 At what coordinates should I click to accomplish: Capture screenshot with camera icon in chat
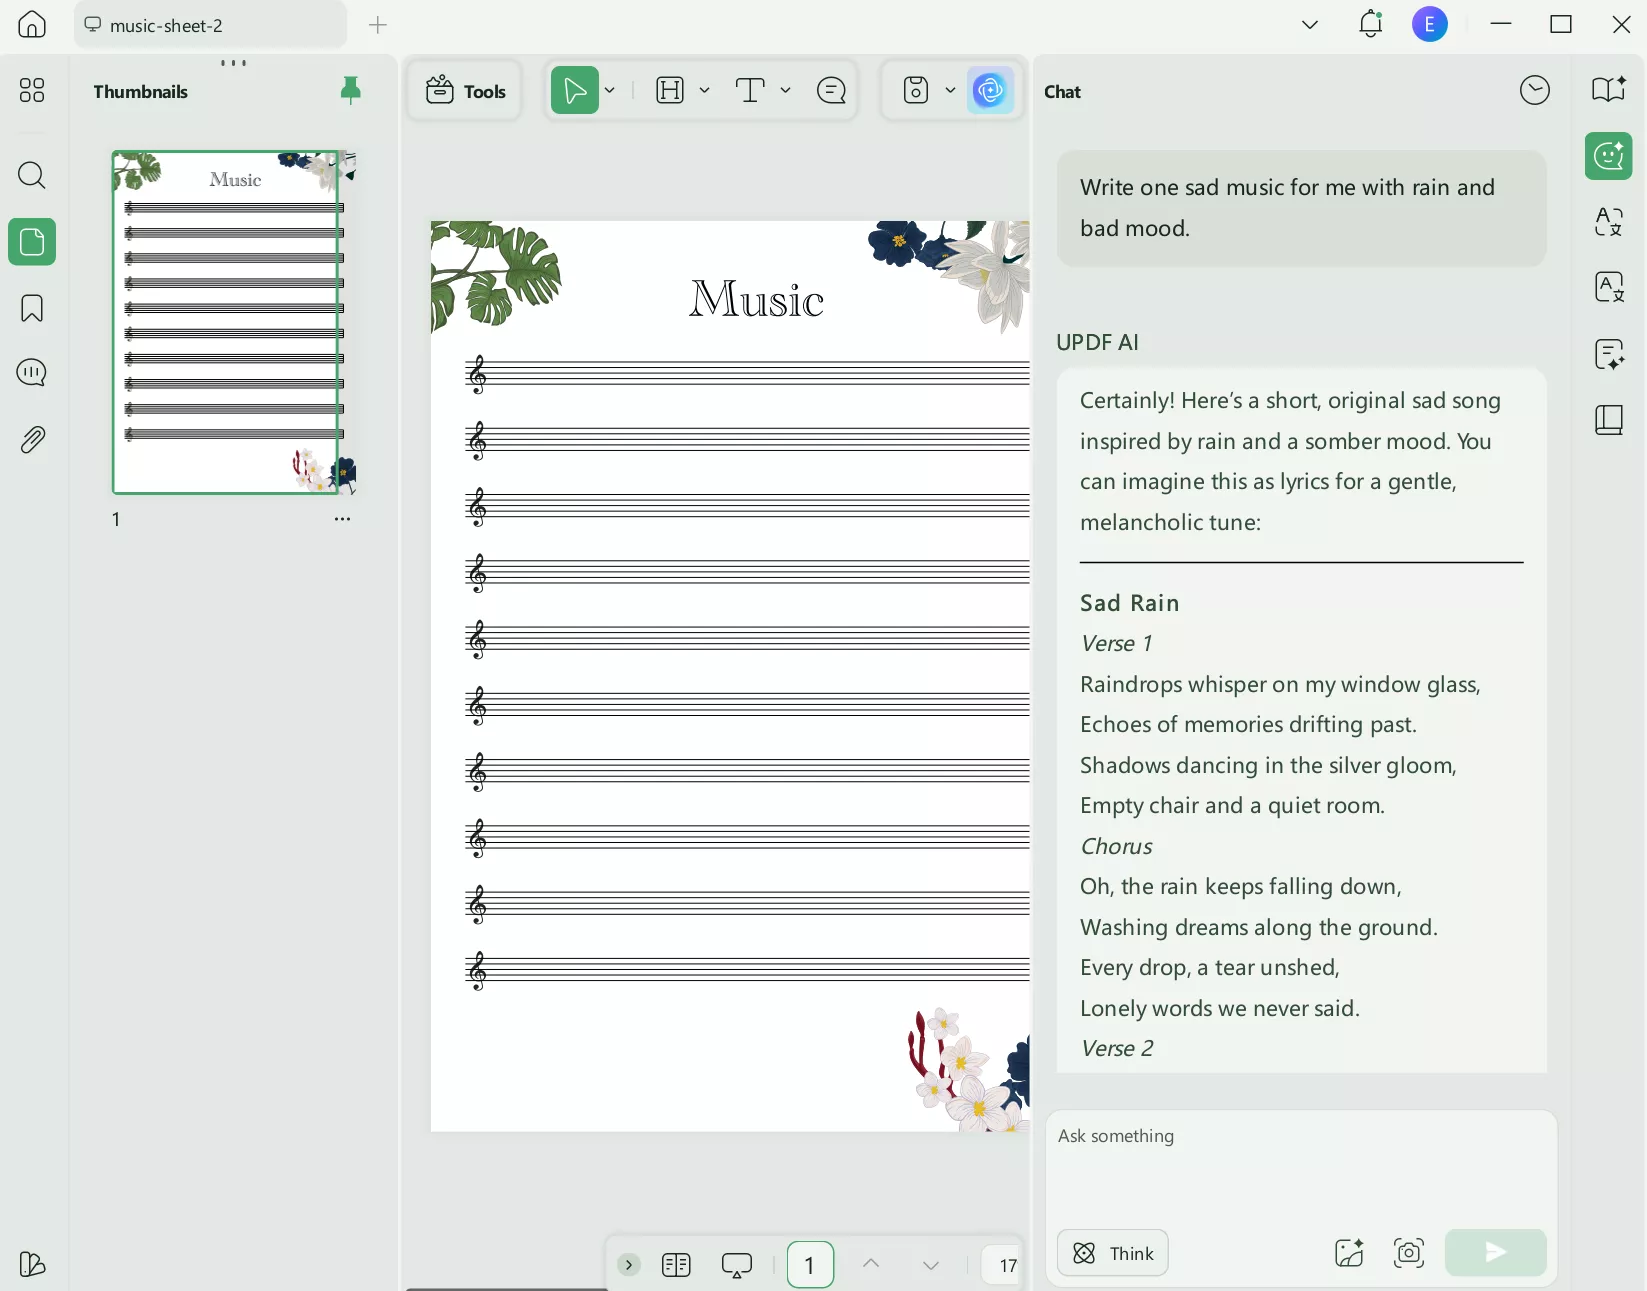[x=1408, y=1253]
